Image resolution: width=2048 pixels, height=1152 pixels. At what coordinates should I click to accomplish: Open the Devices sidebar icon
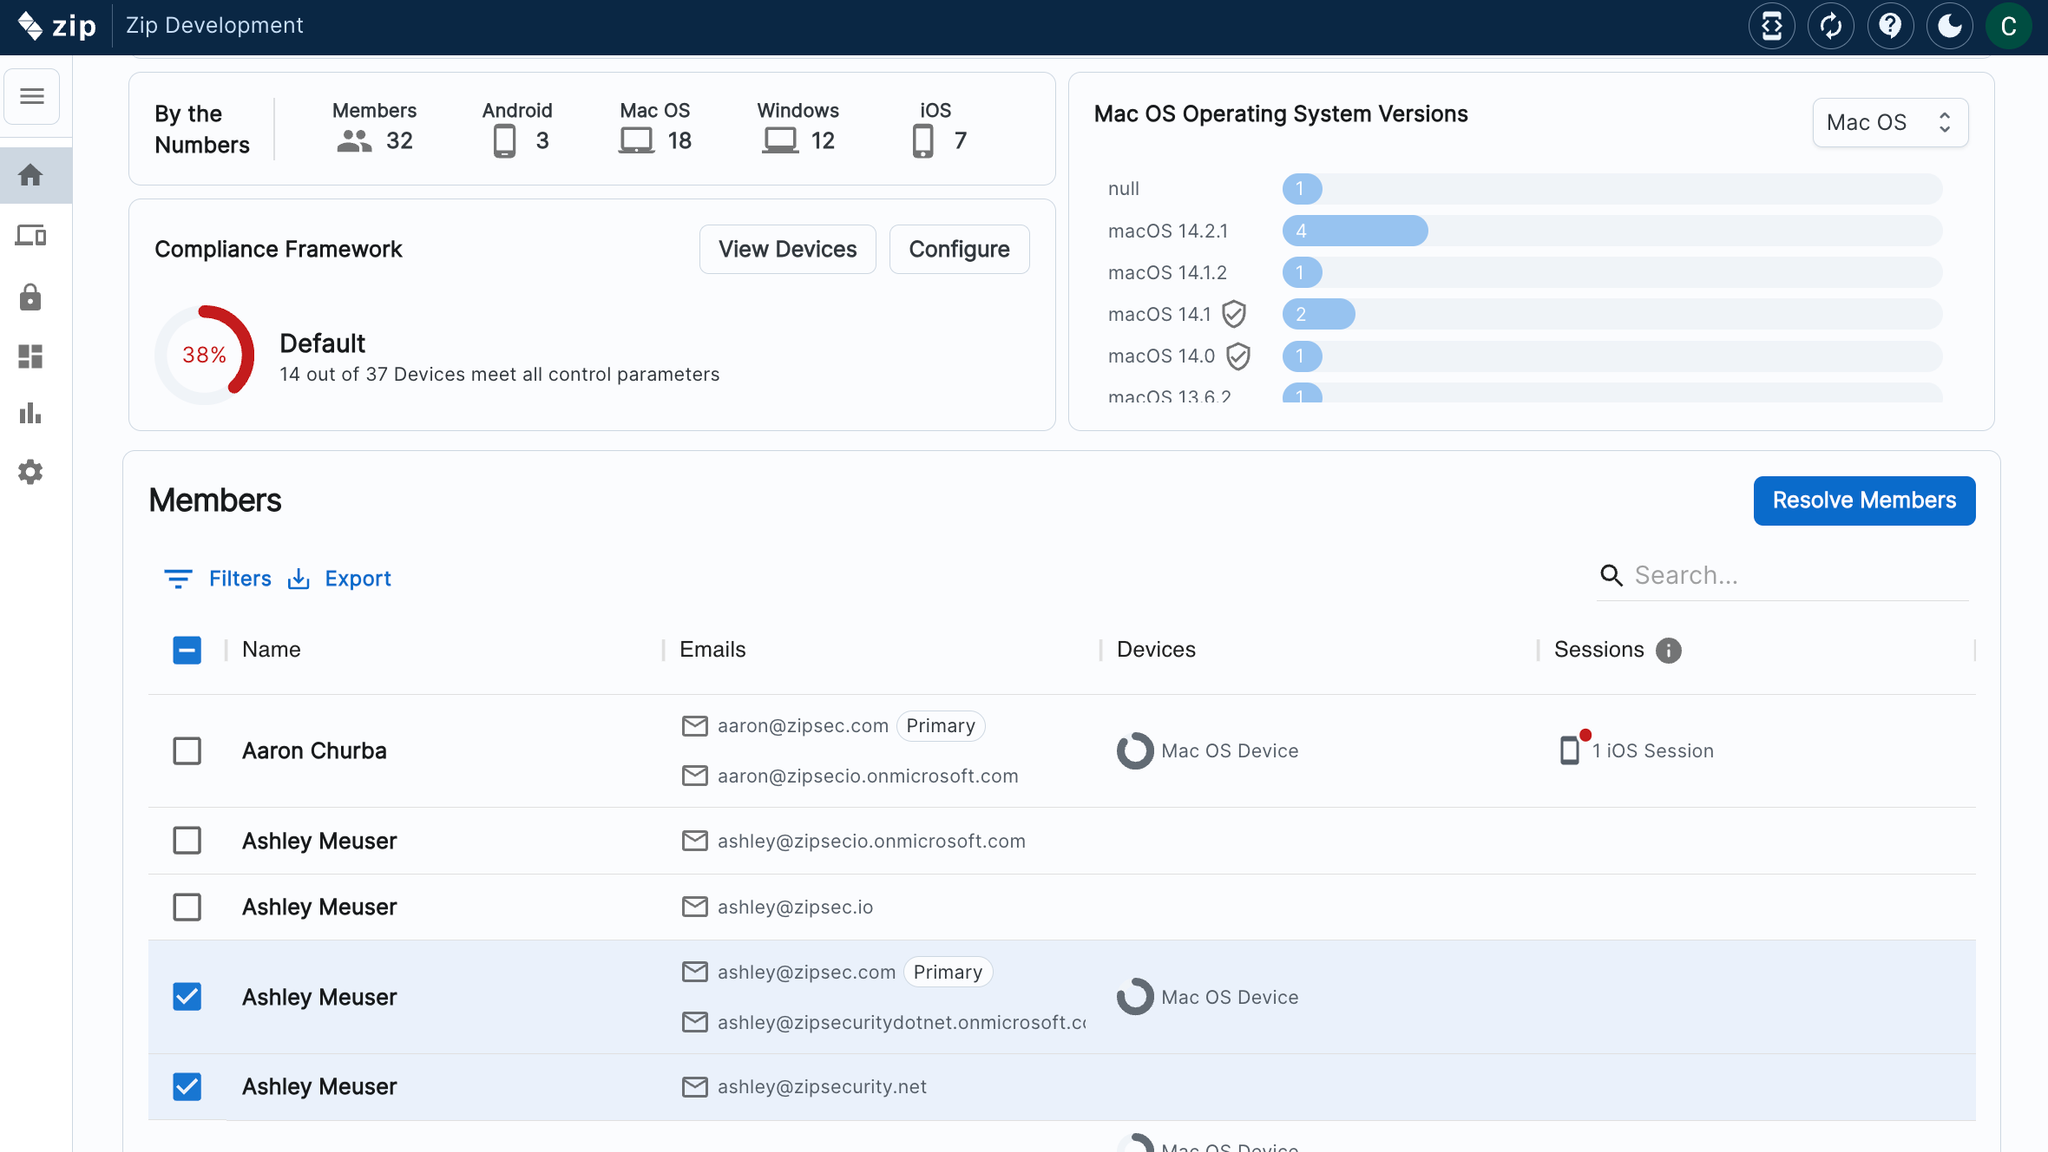point(31,236)
